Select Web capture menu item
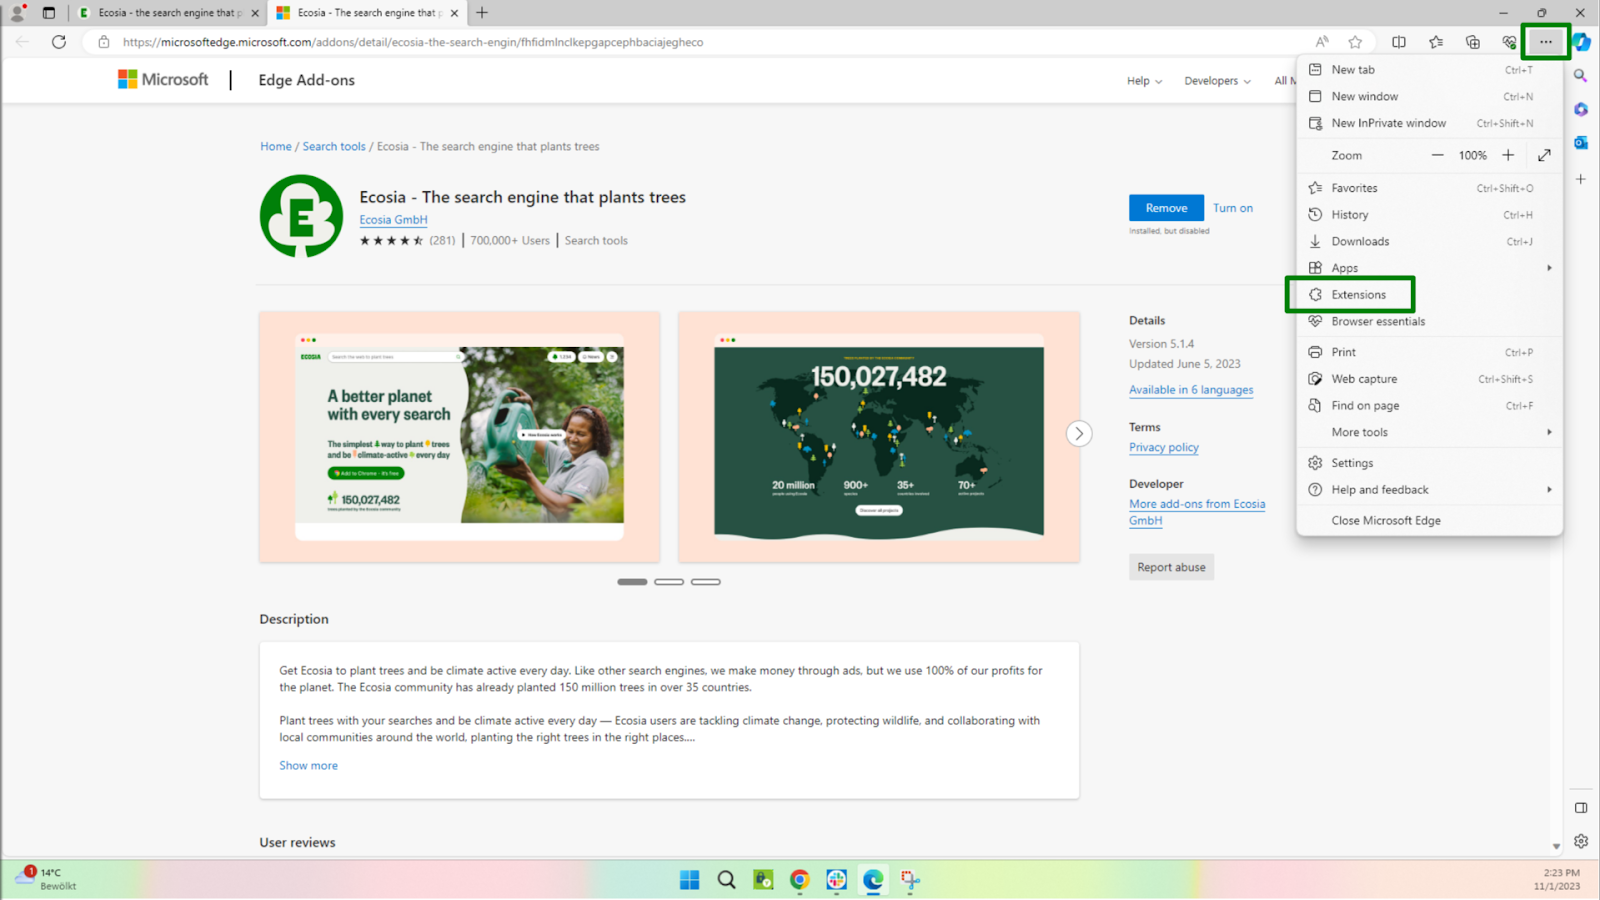Screen dimensions: 1600x900 pyautogui.click(x=1429, y=379)
